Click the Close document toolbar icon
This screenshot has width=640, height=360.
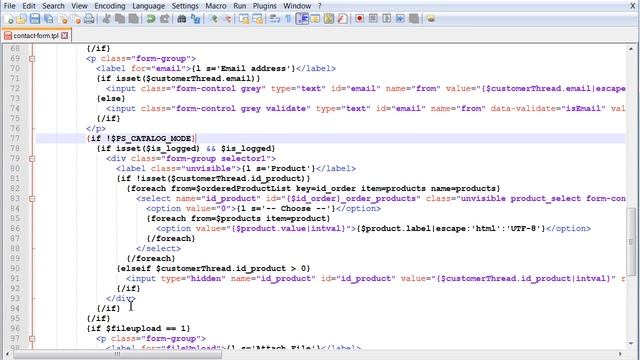(x=62, y=19)
